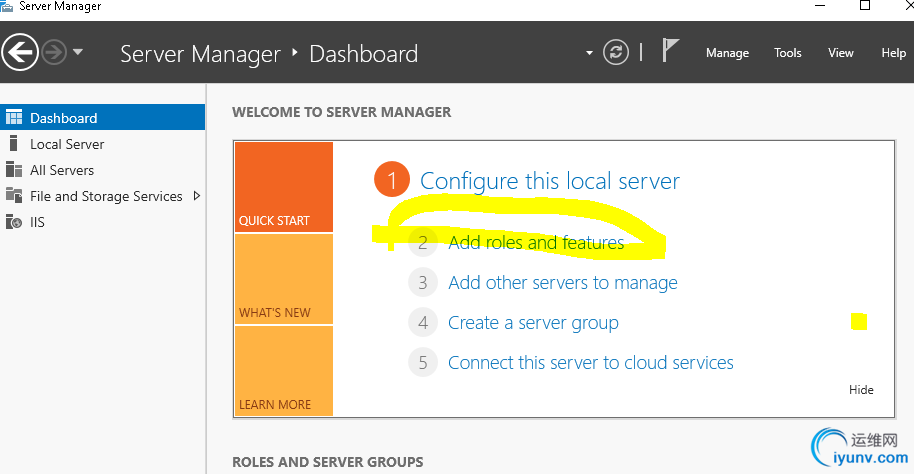The image size is (914, 474).
Task: Open the WHAT'S NEW tile
Action: (284, 279)
